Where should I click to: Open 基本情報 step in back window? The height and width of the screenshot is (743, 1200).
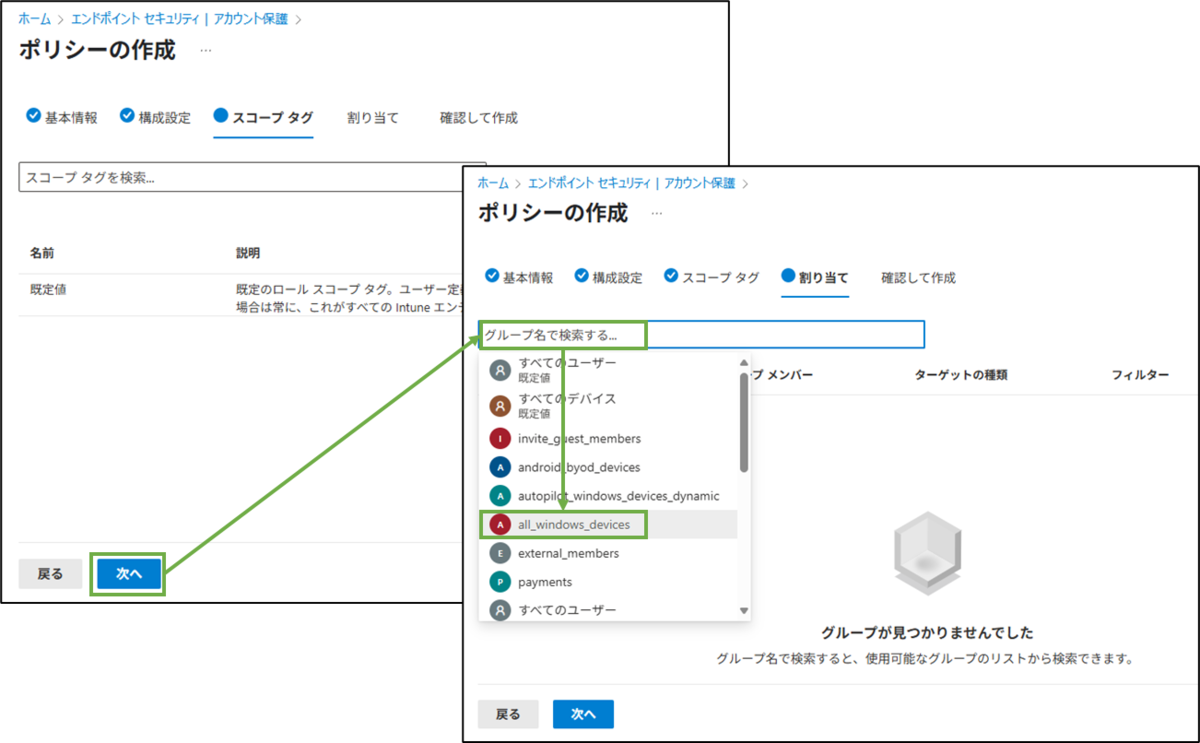point(61,117)
